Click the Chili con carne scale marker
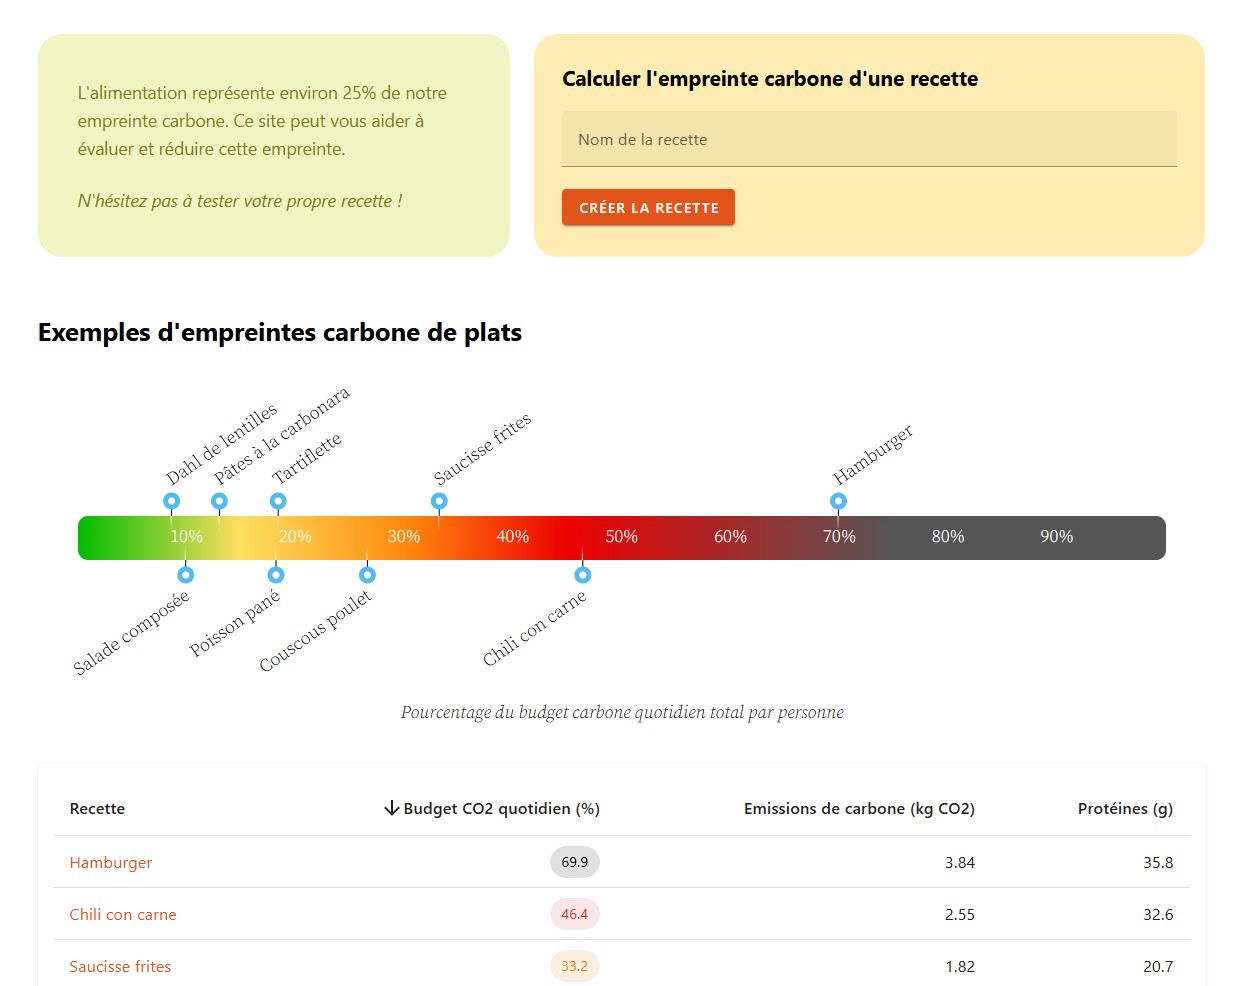The height and width of the screenshot is (986, 1247). [583, 575]
